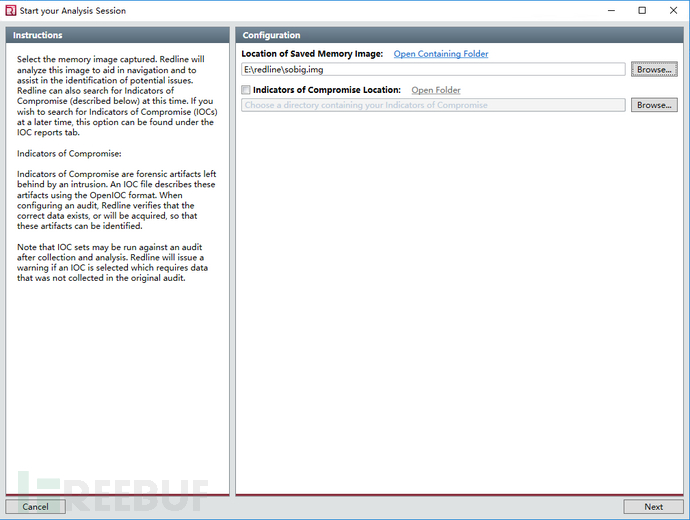690x520 pixels.
Task: Browse for the Indicators of Compromise directory
Action: tap(654, 105)
